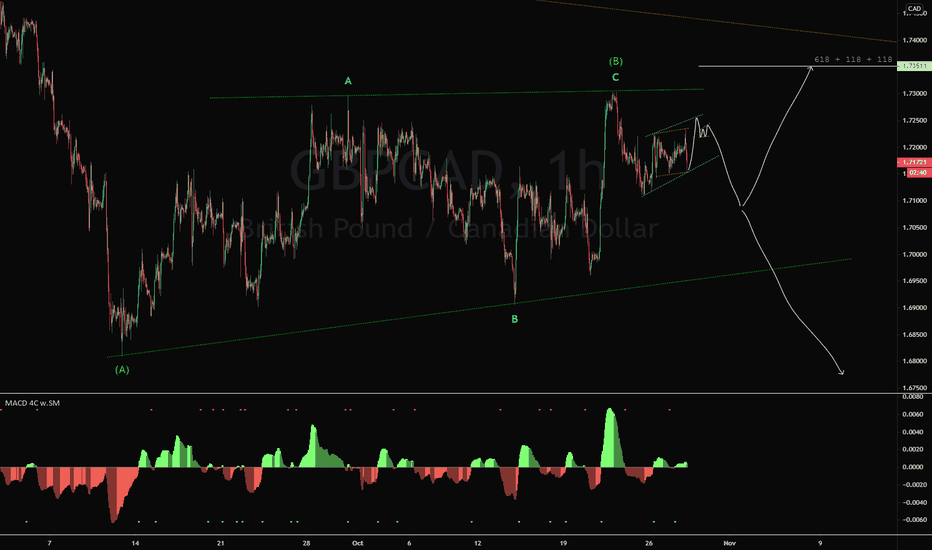
Task: Click the red current price tag 1.71721
Action: point(914,162)
